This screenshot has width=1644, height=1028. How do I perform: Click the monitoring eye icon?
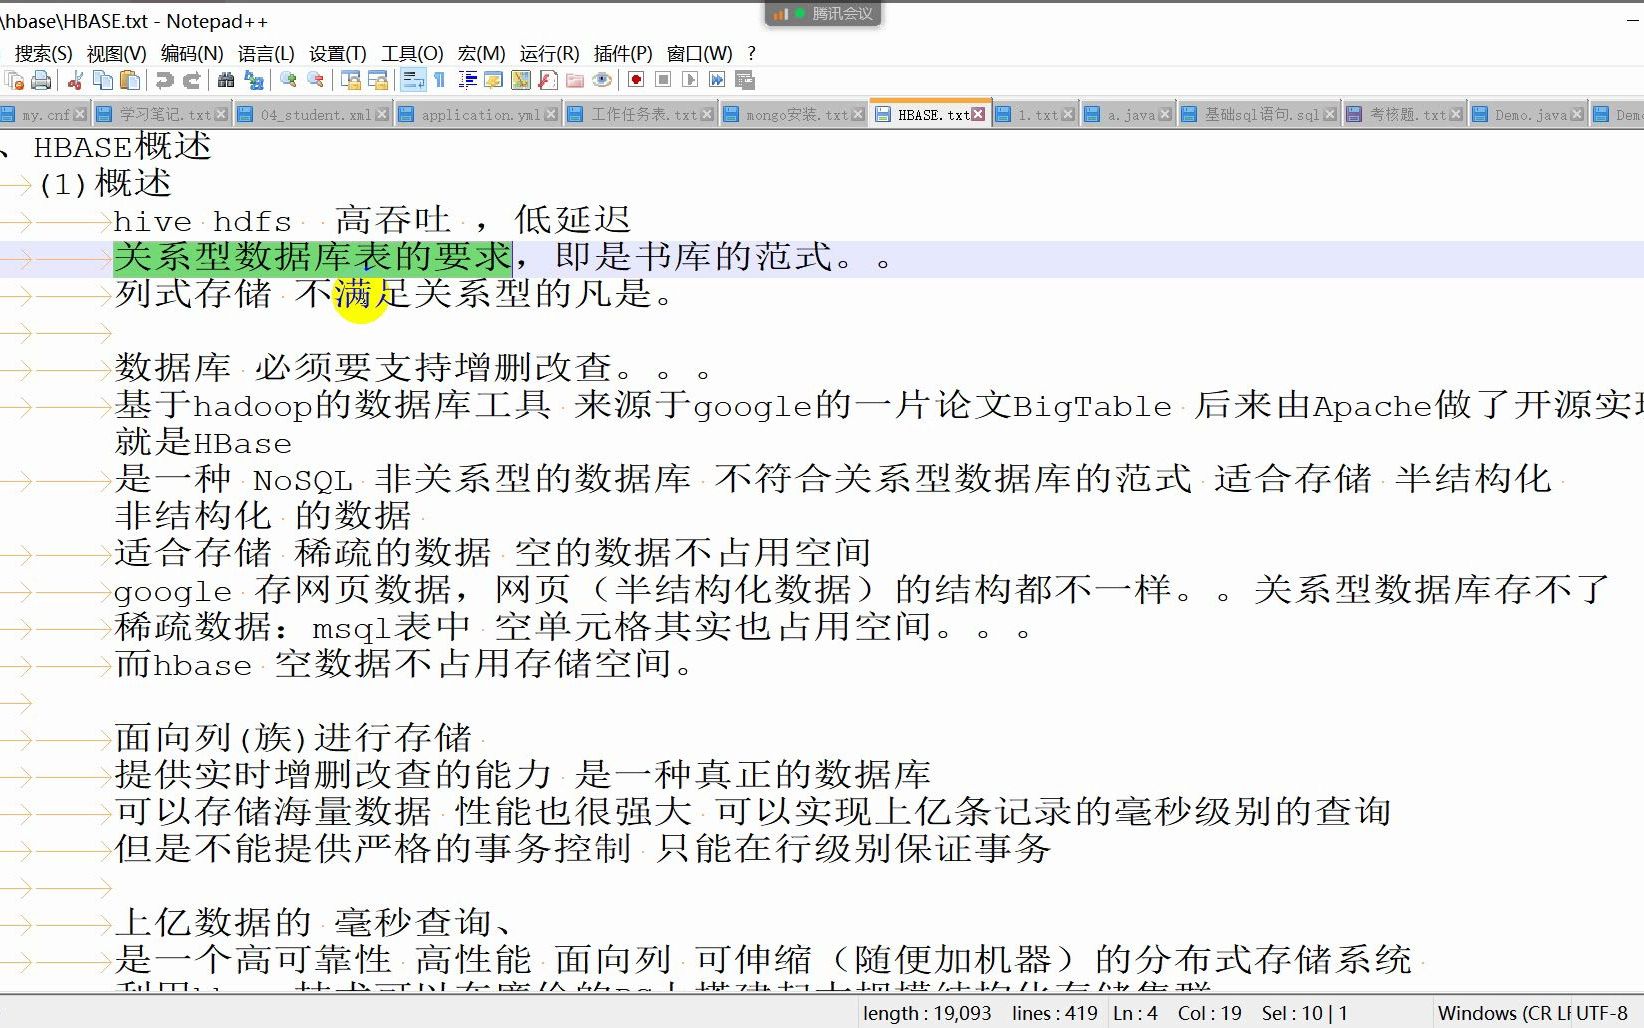602,80
